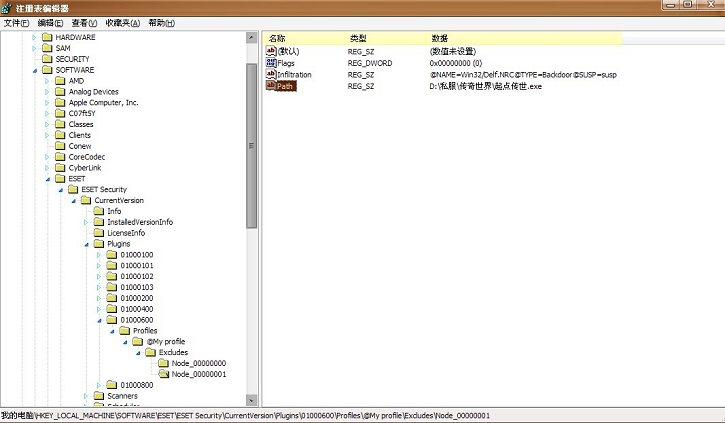Click the tree scrollbar up arrow
Viewport: 725px width, 423px height.
coord(252,37)
